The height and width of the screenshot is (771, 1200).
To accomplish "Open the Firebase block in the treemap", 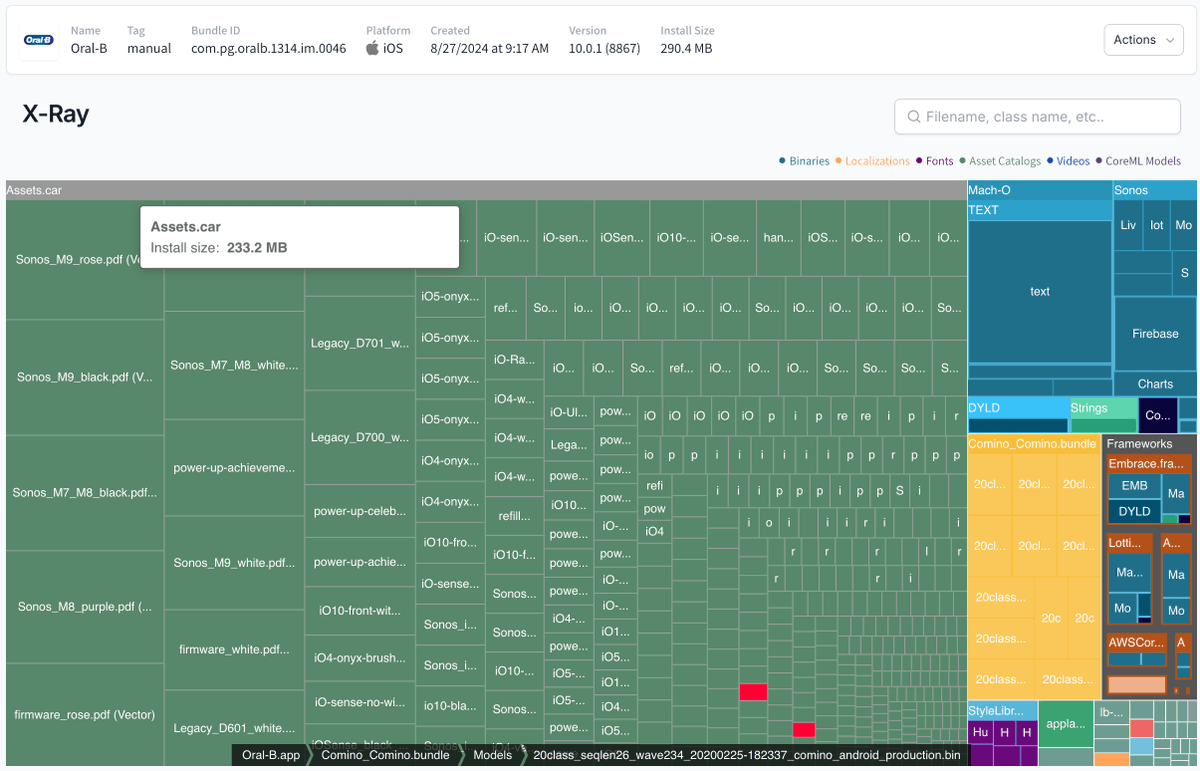I will pos(1155,334).
